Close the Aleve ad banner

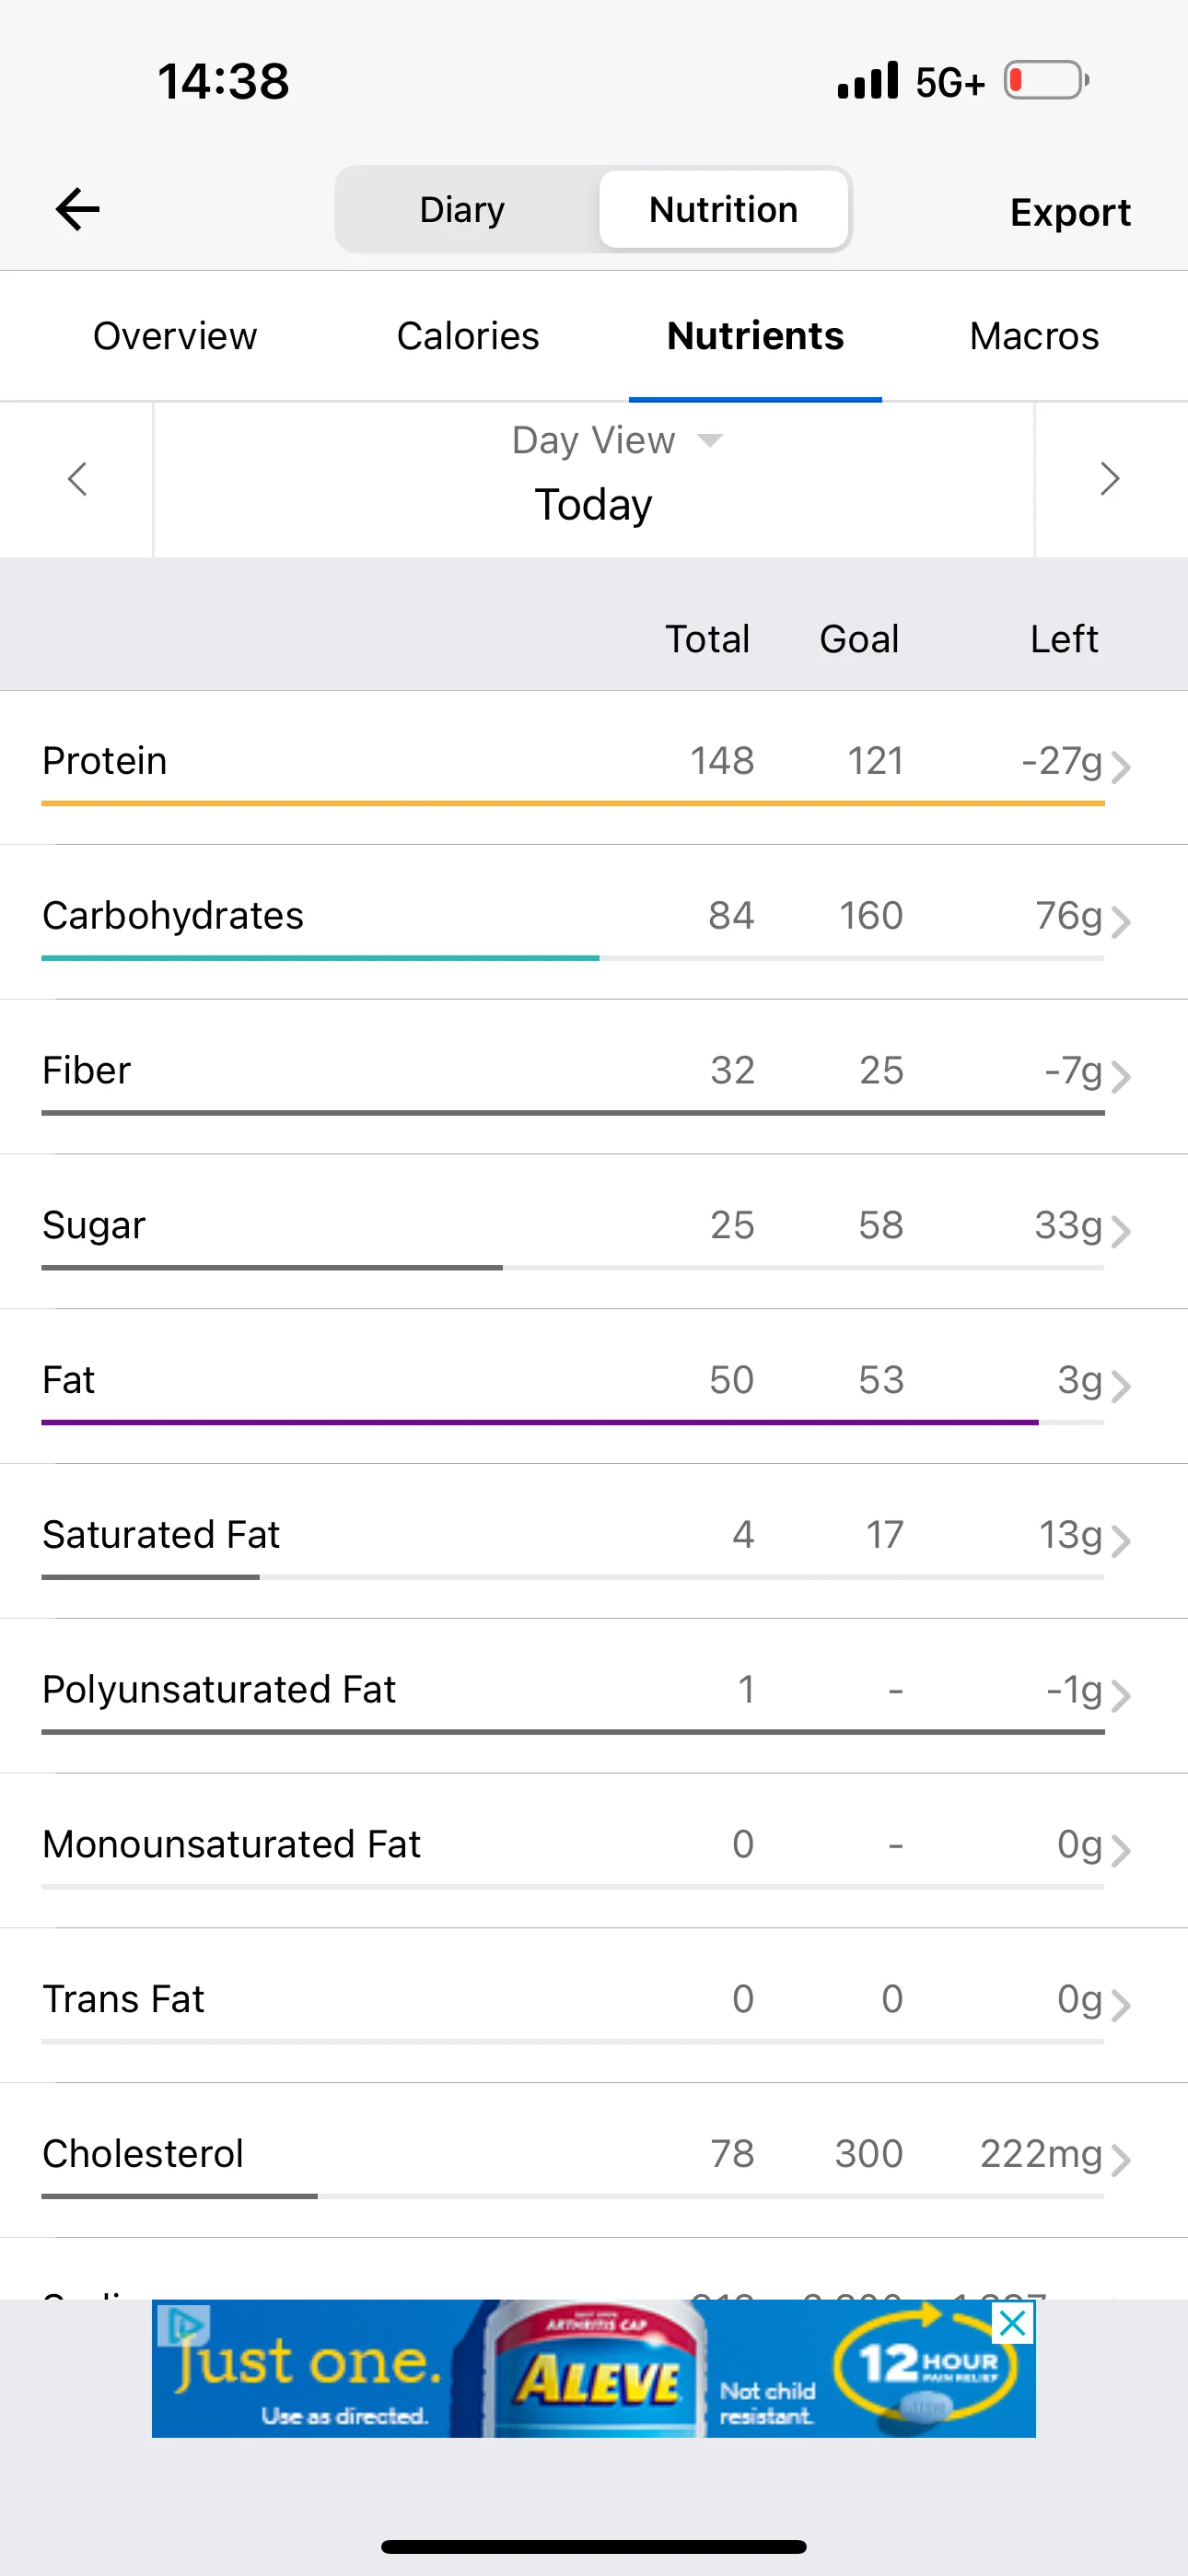click(x=1012, y=2323)
